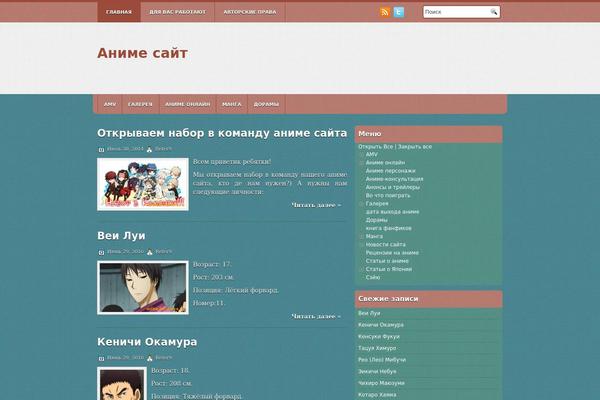Open Анонсы и трейлеры in sidebar

(x=393, y=187)
